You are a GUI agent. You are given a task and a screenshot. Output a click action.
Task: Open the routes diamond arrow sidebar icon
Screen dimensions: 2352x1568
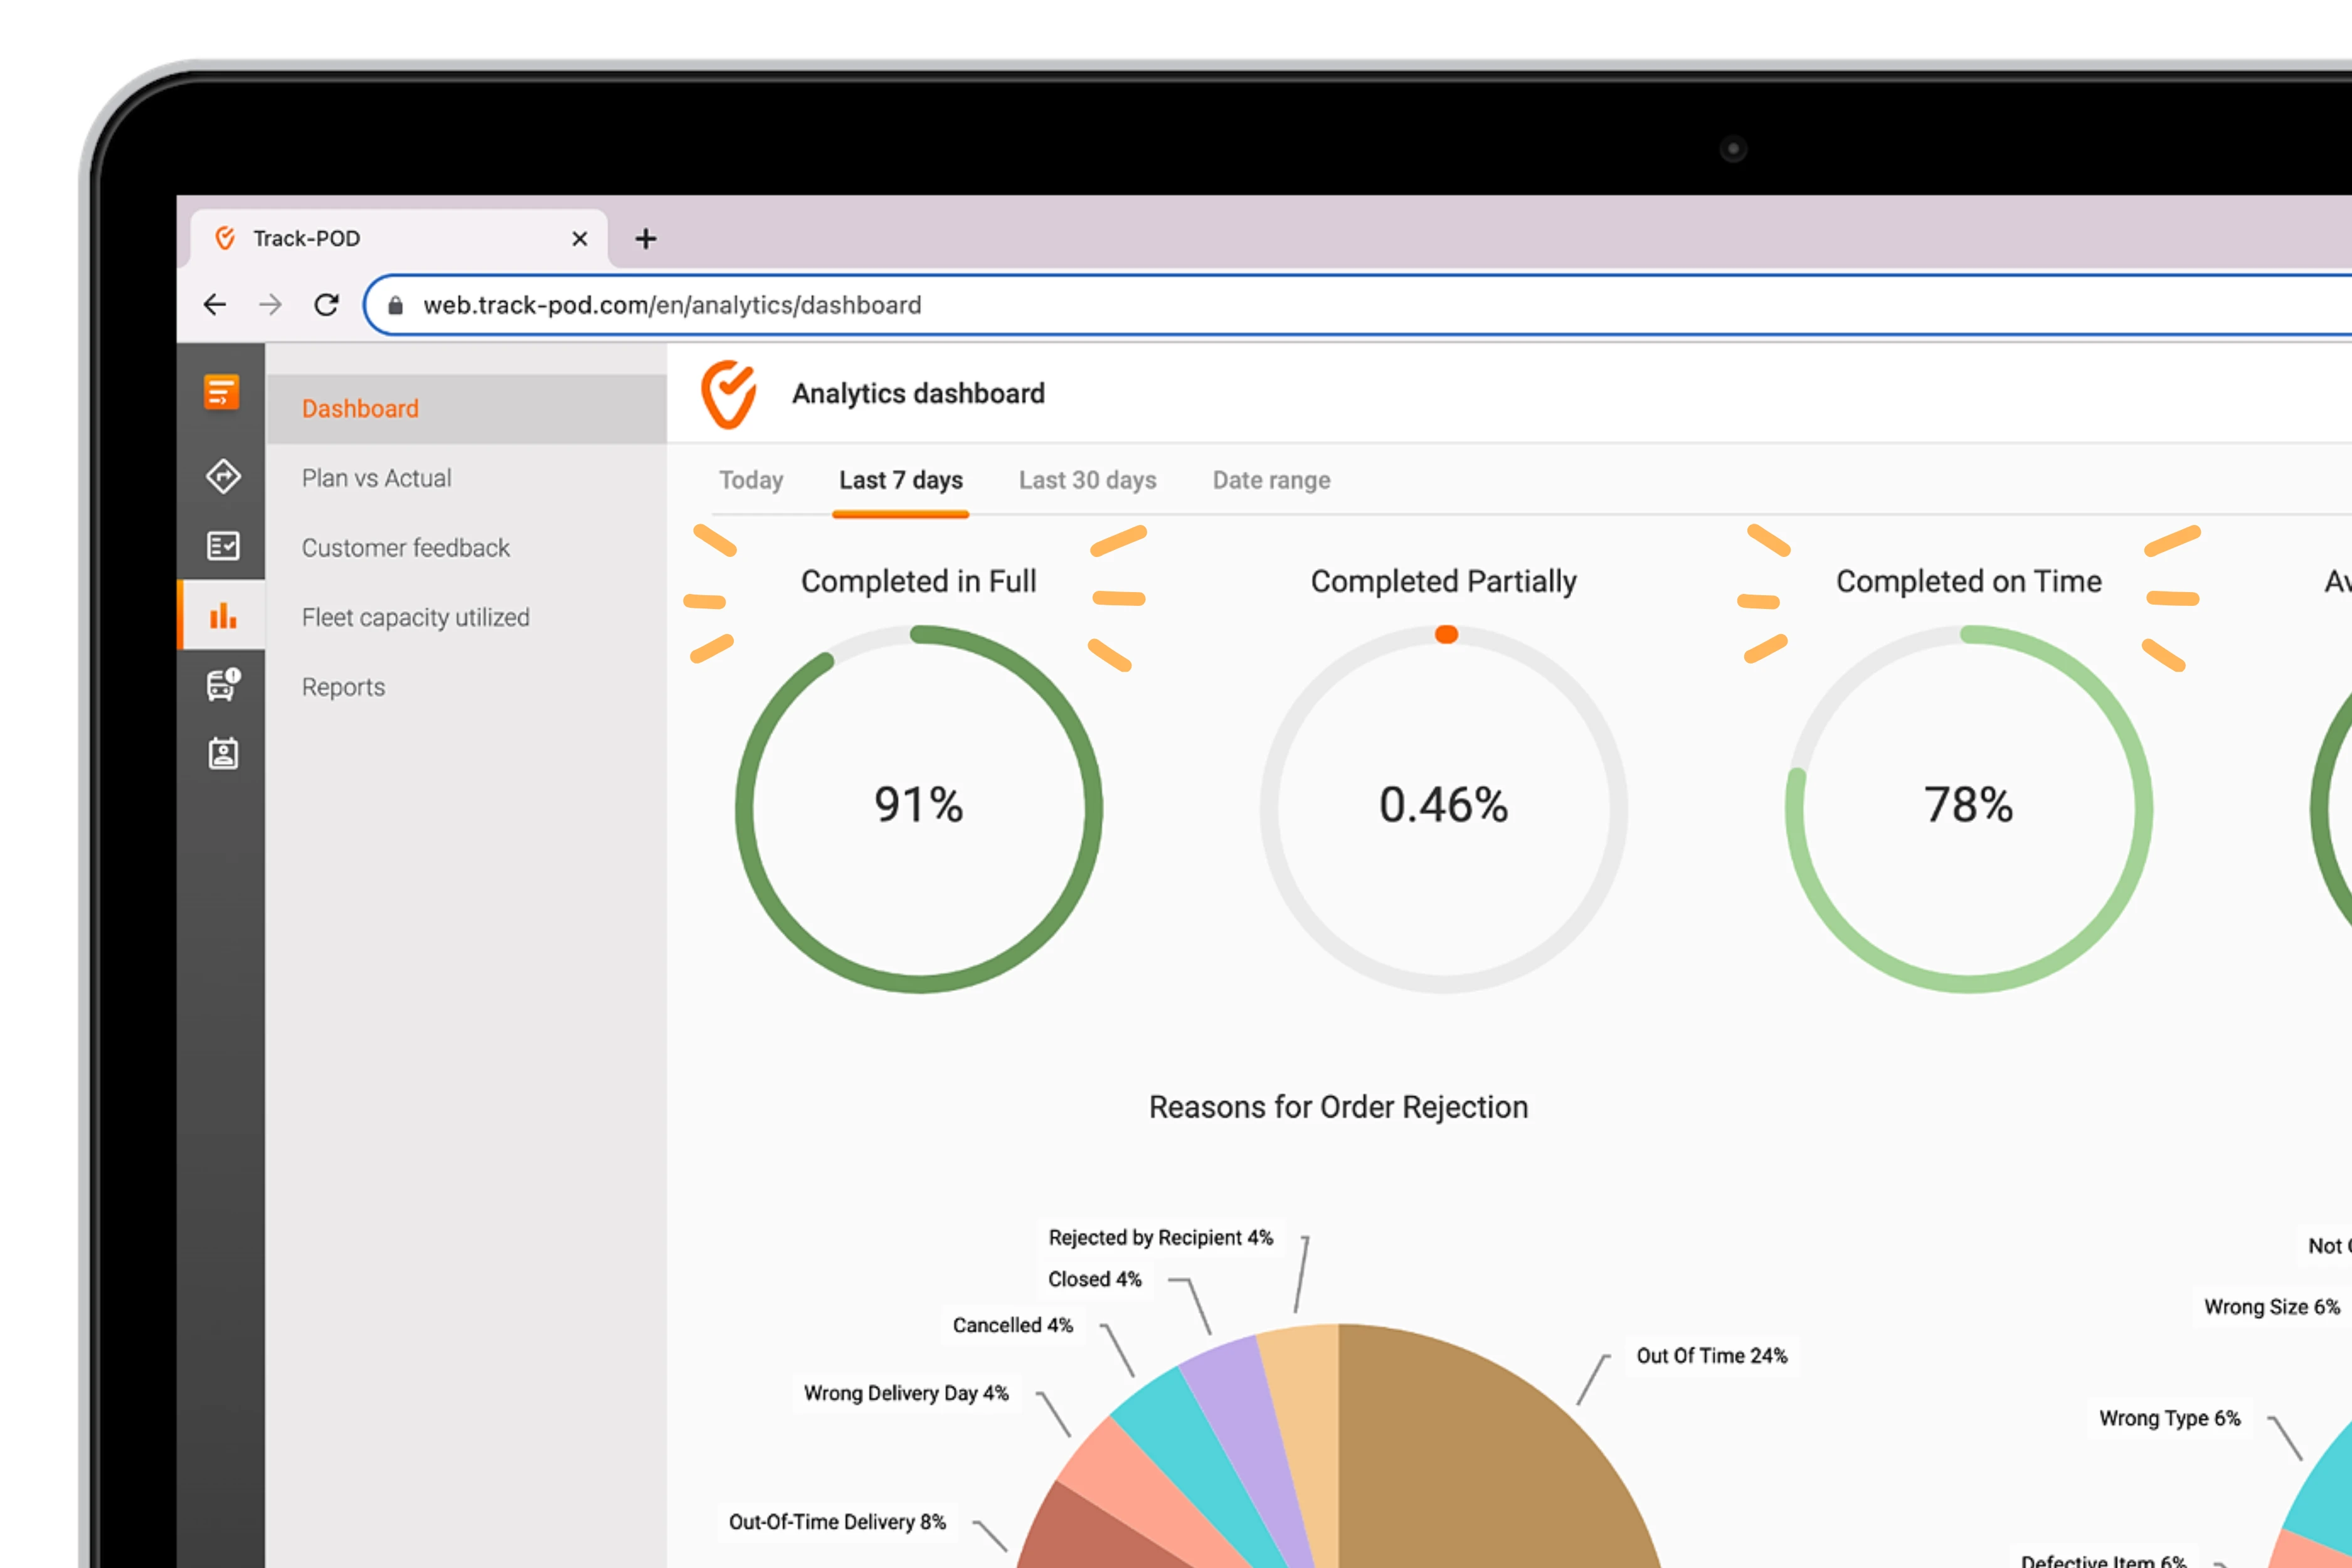(x=222, y=476)
